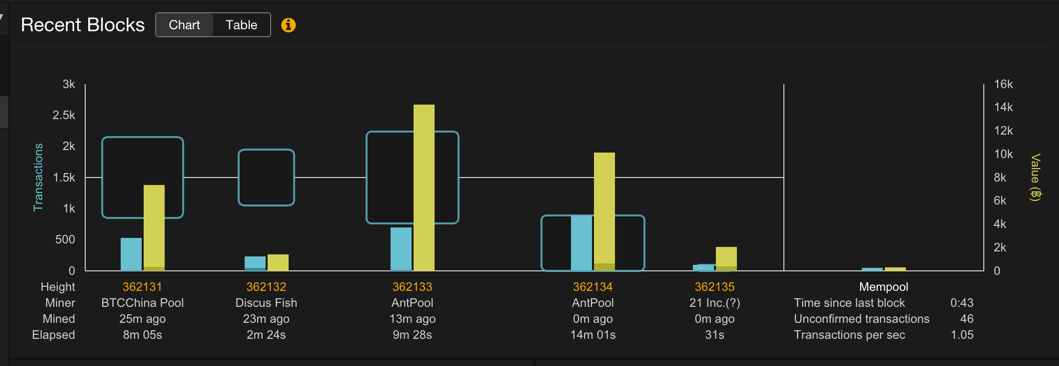
Task: Select the rounded block outline for BTCChina Pool
Action: pyautogui.click(x=143, y=178)
